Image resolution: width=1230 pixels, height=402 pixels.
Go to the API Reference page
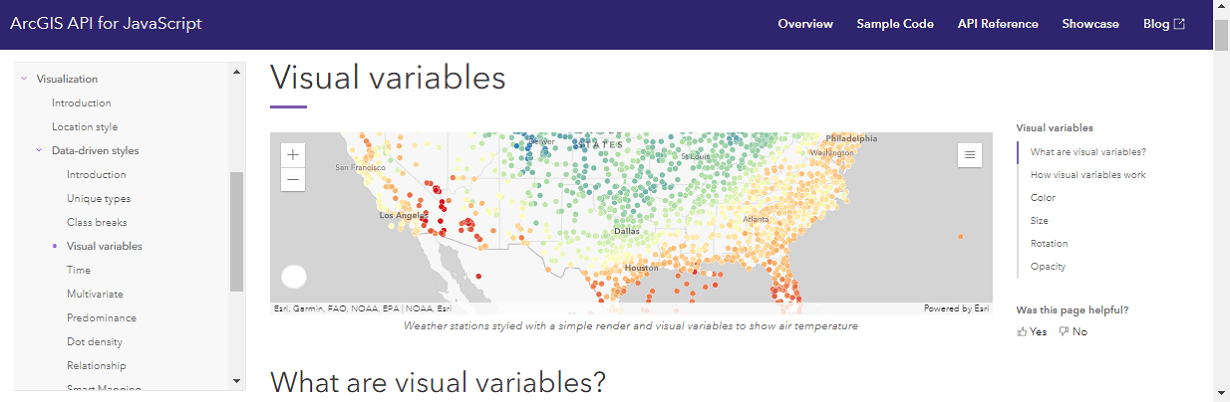[997, 24]
